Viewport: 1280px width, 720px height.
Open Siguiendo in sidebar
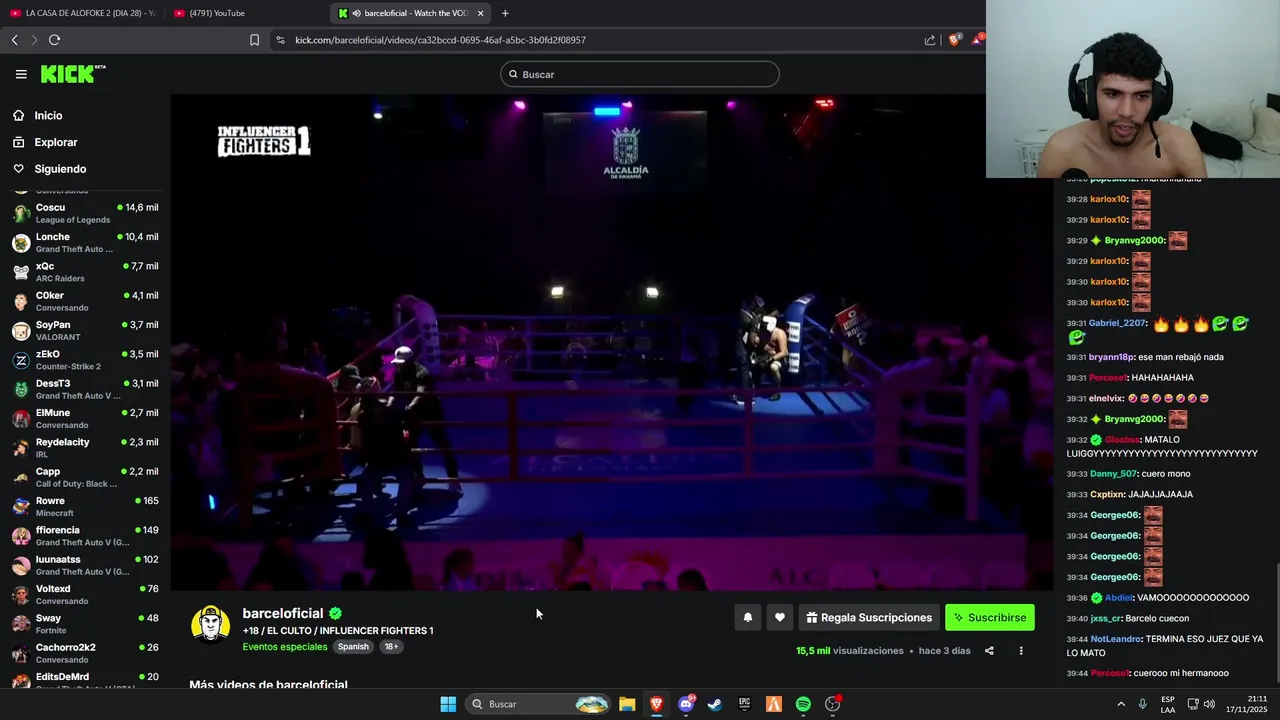[60, 169]
